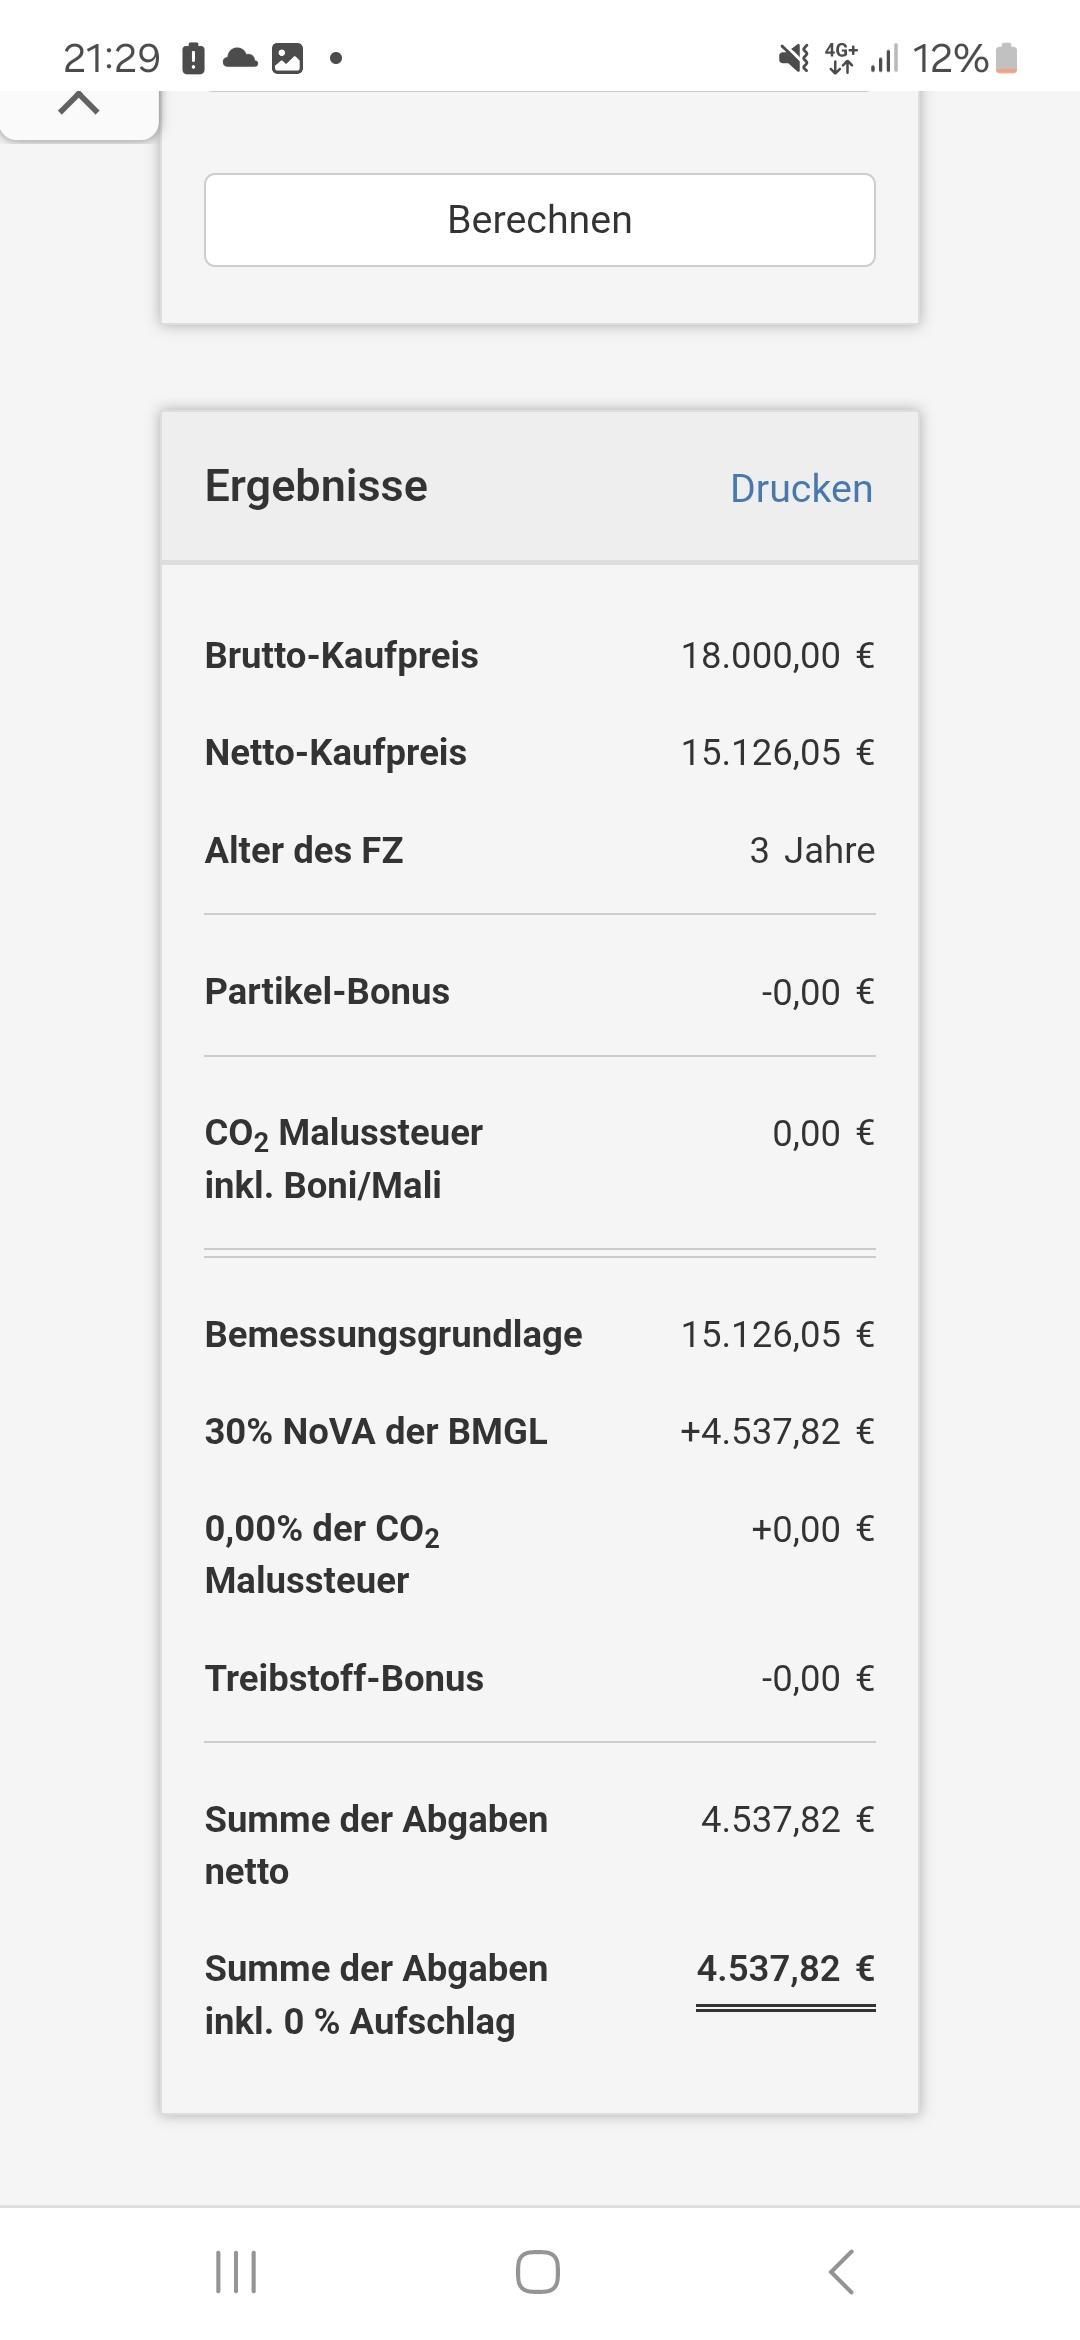The width and height of the screenshot is (1080, 2340).
Task: Tap the Android home navigation icon
Action: pyautogui.click(x=538, y=2272)
